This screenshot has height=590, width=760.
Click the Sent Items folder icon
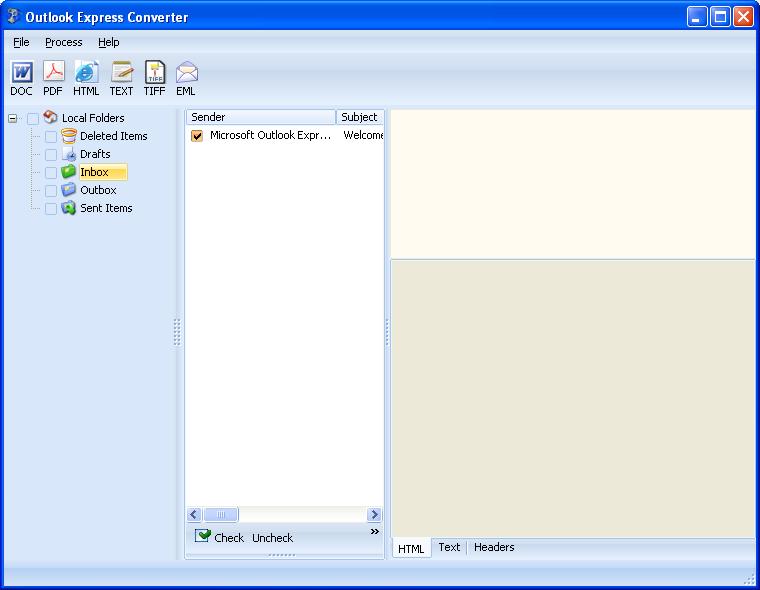pyautogui.click(x=69, y=207)
